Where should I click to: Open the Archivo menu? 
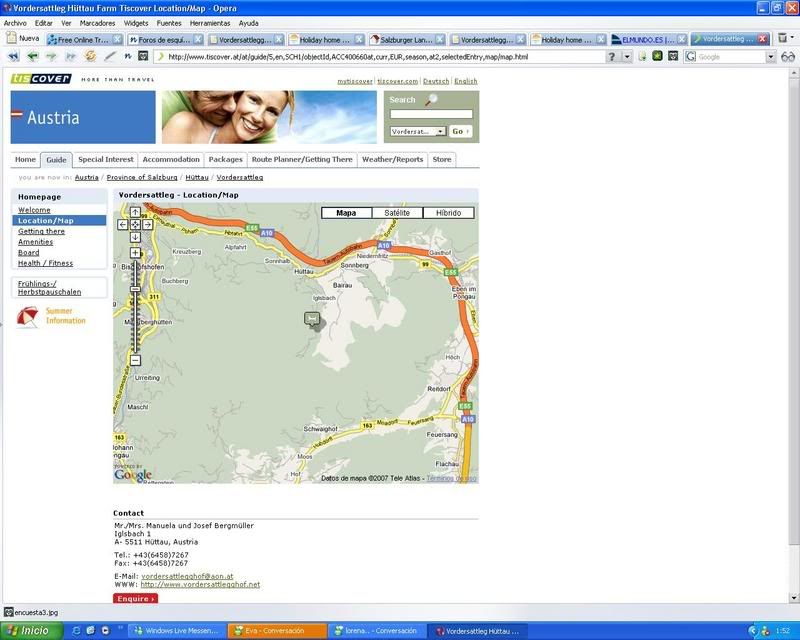pos(15,23)
